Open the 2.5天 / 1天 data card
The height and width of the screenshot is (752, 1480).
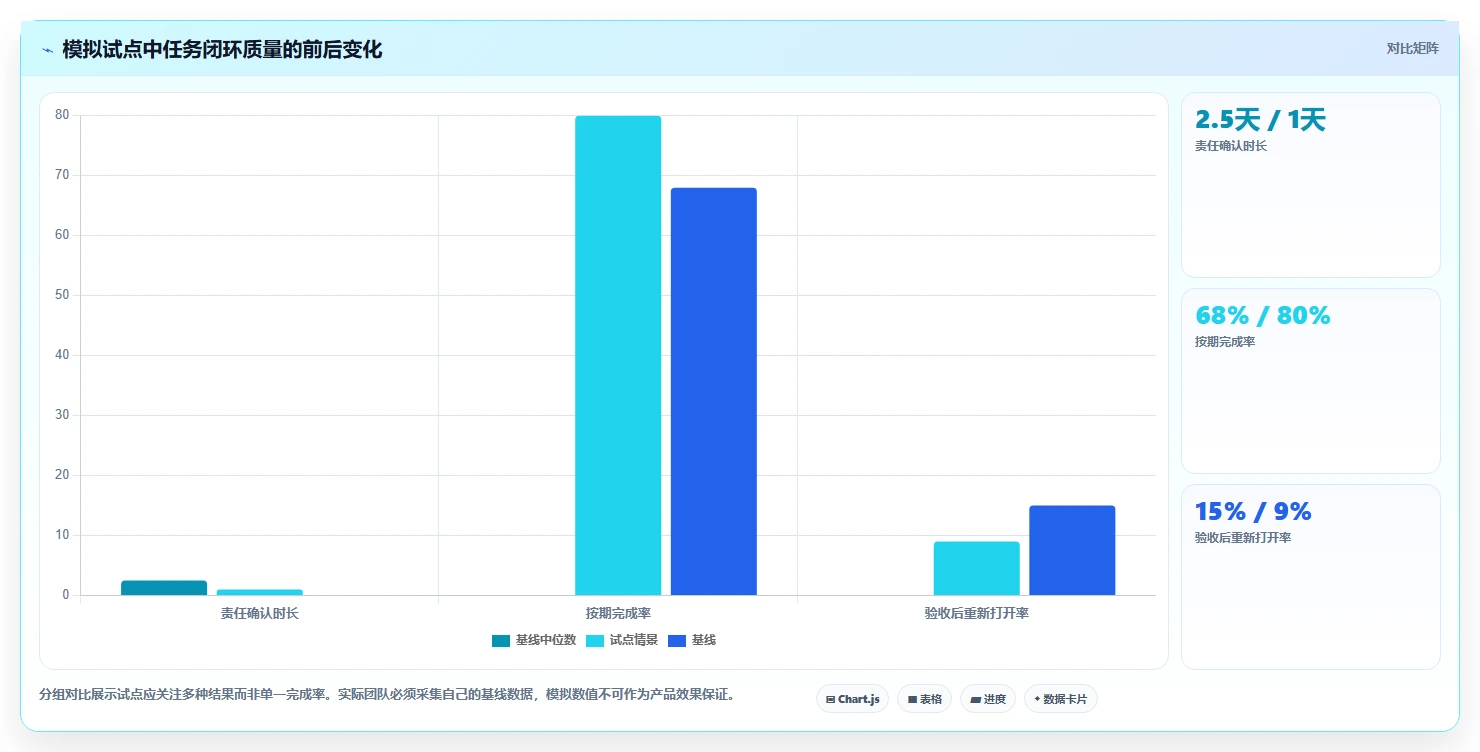click(x=1311, y=185)
